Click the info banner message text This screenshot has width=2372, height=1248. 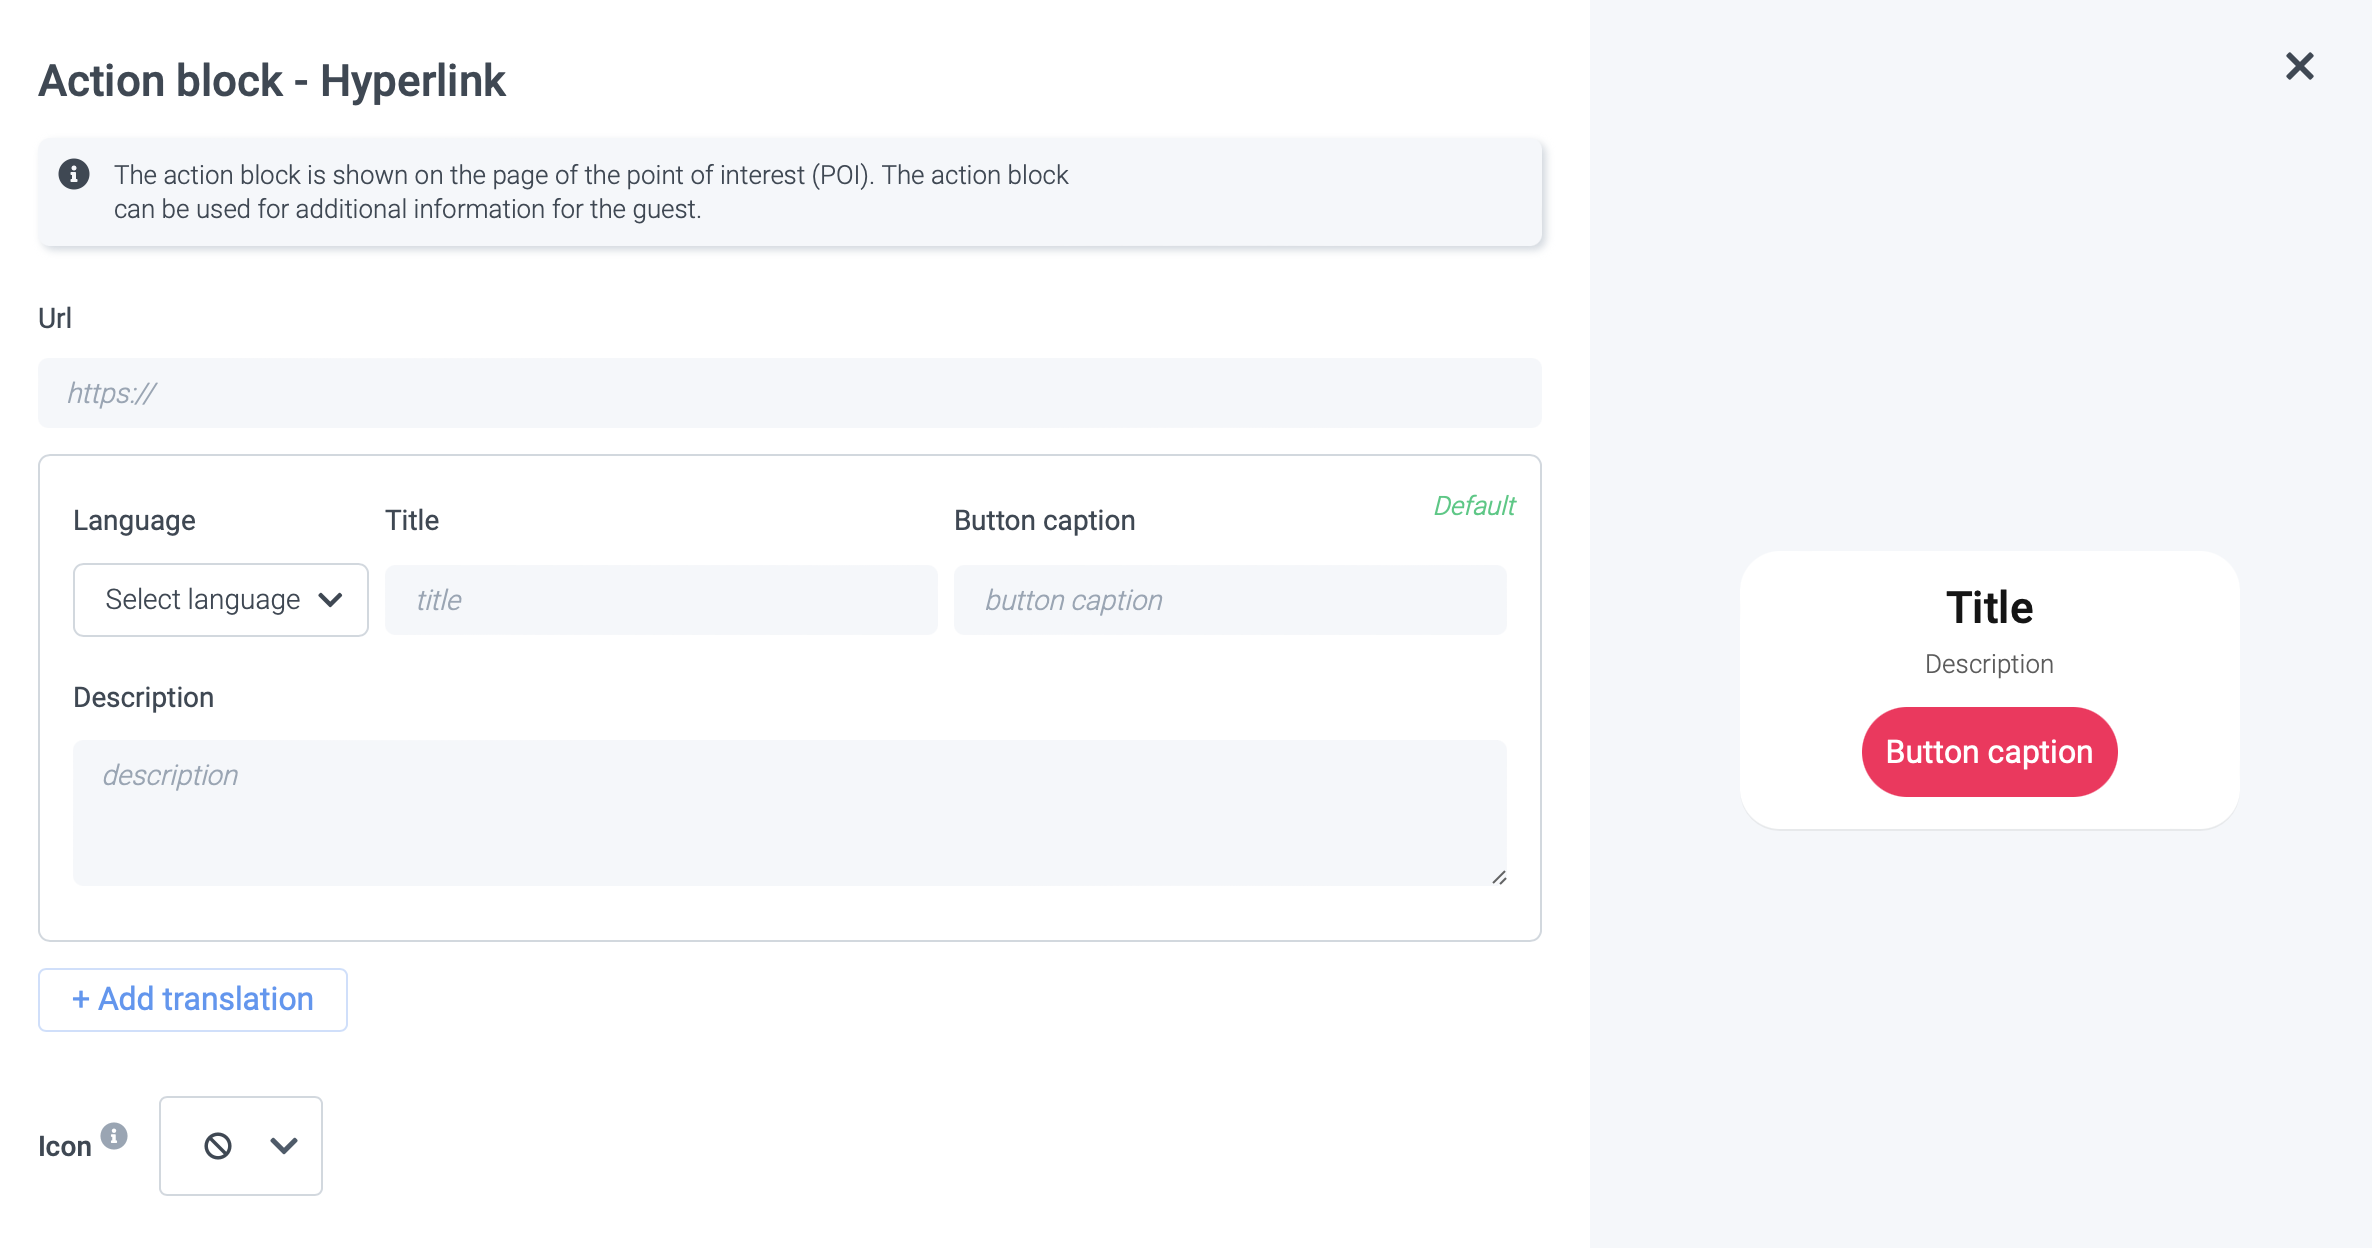pyautogui.click(x=591, y=192)
